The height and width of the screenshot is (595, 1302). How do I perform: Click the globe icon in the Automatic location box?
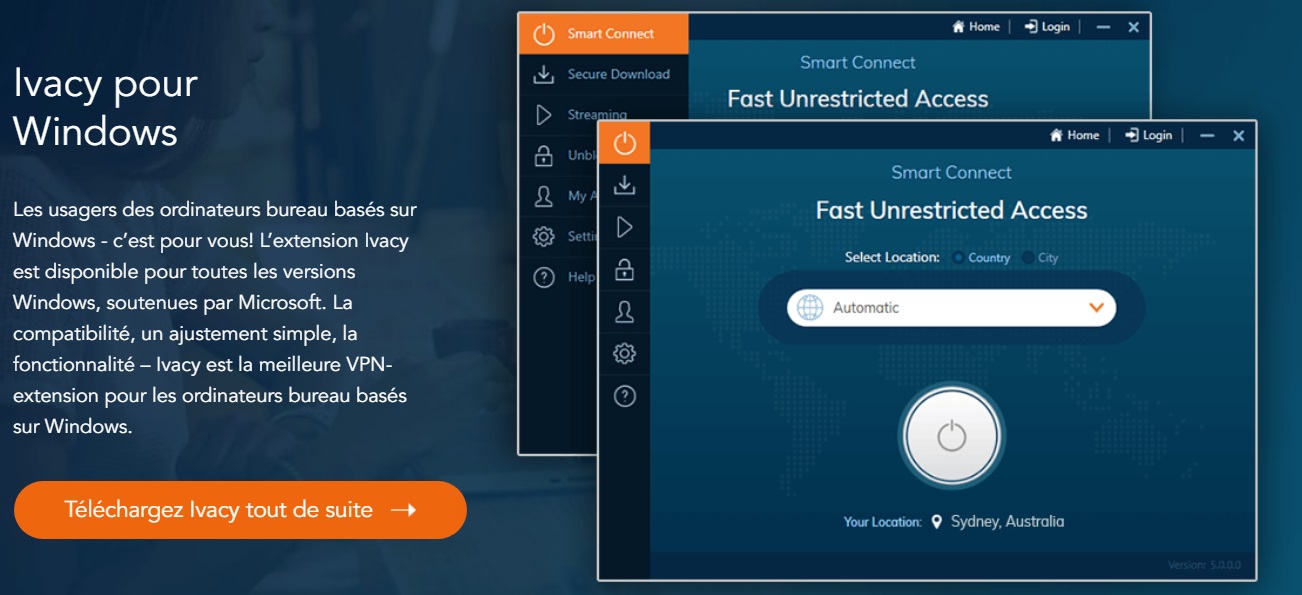(809, 308)
